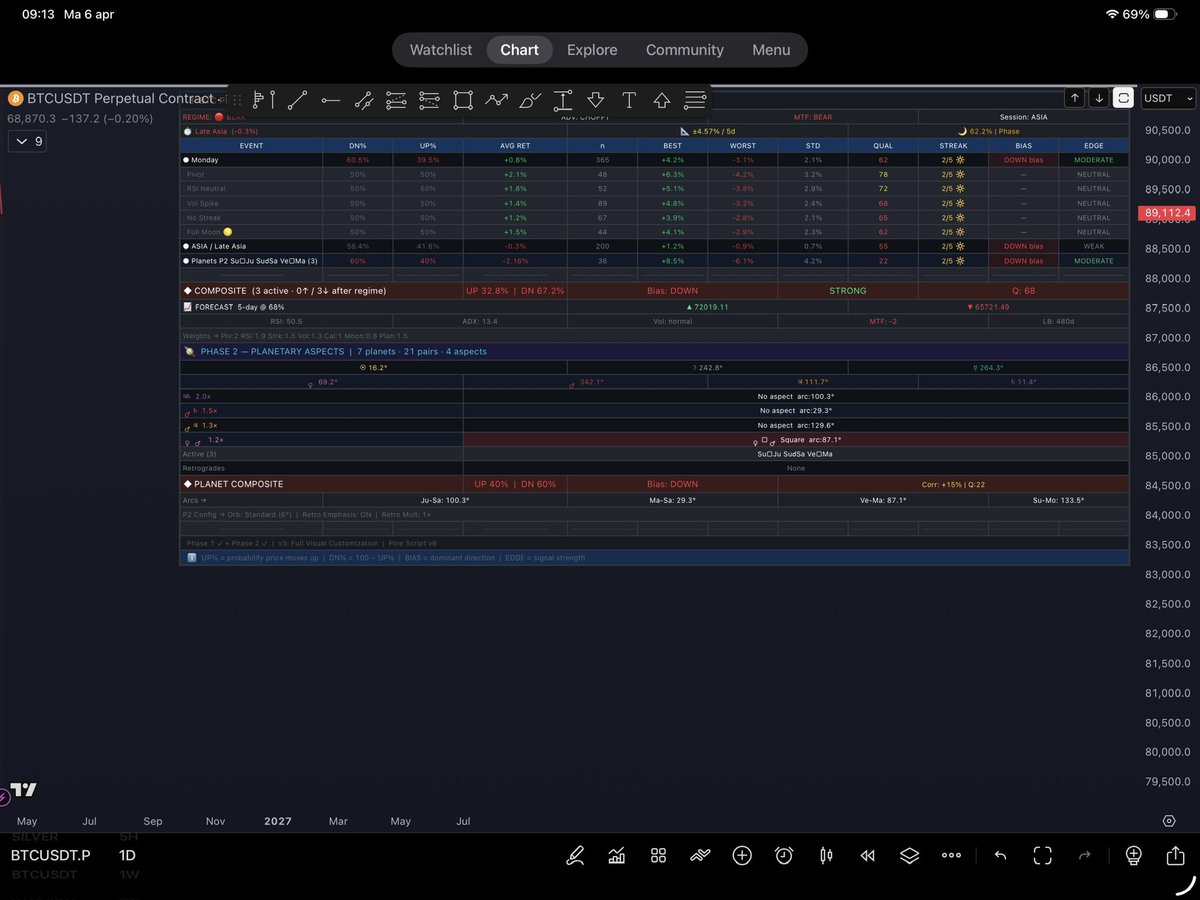
Task: Move the pane up with the up arrow button
Action: [1074, 98]
